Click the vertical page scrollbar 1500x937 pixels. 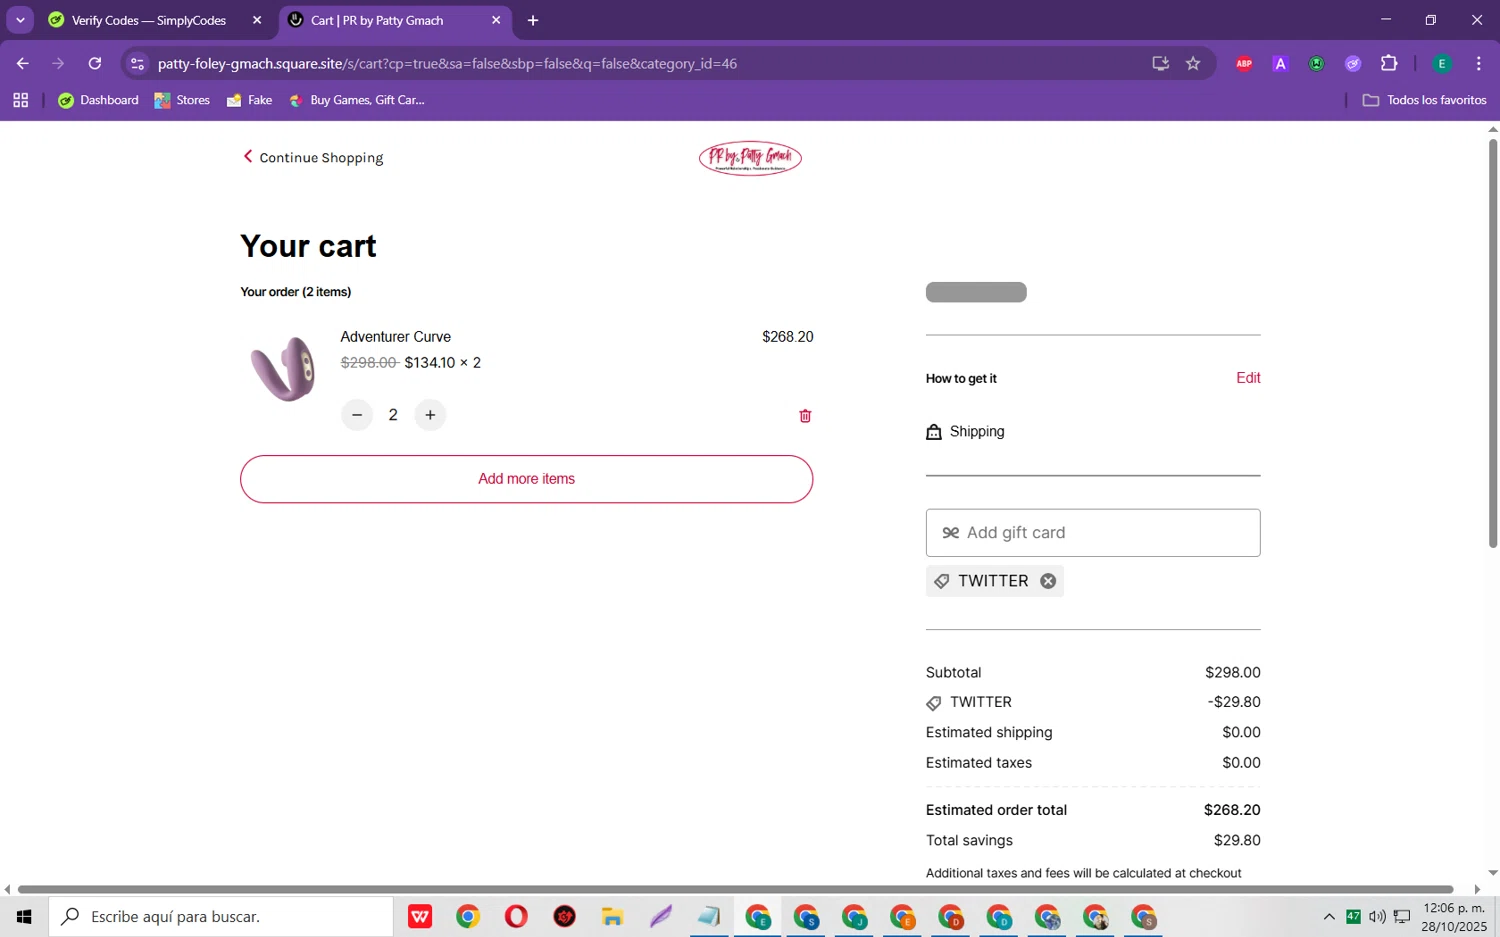(x=1492, y=343)
